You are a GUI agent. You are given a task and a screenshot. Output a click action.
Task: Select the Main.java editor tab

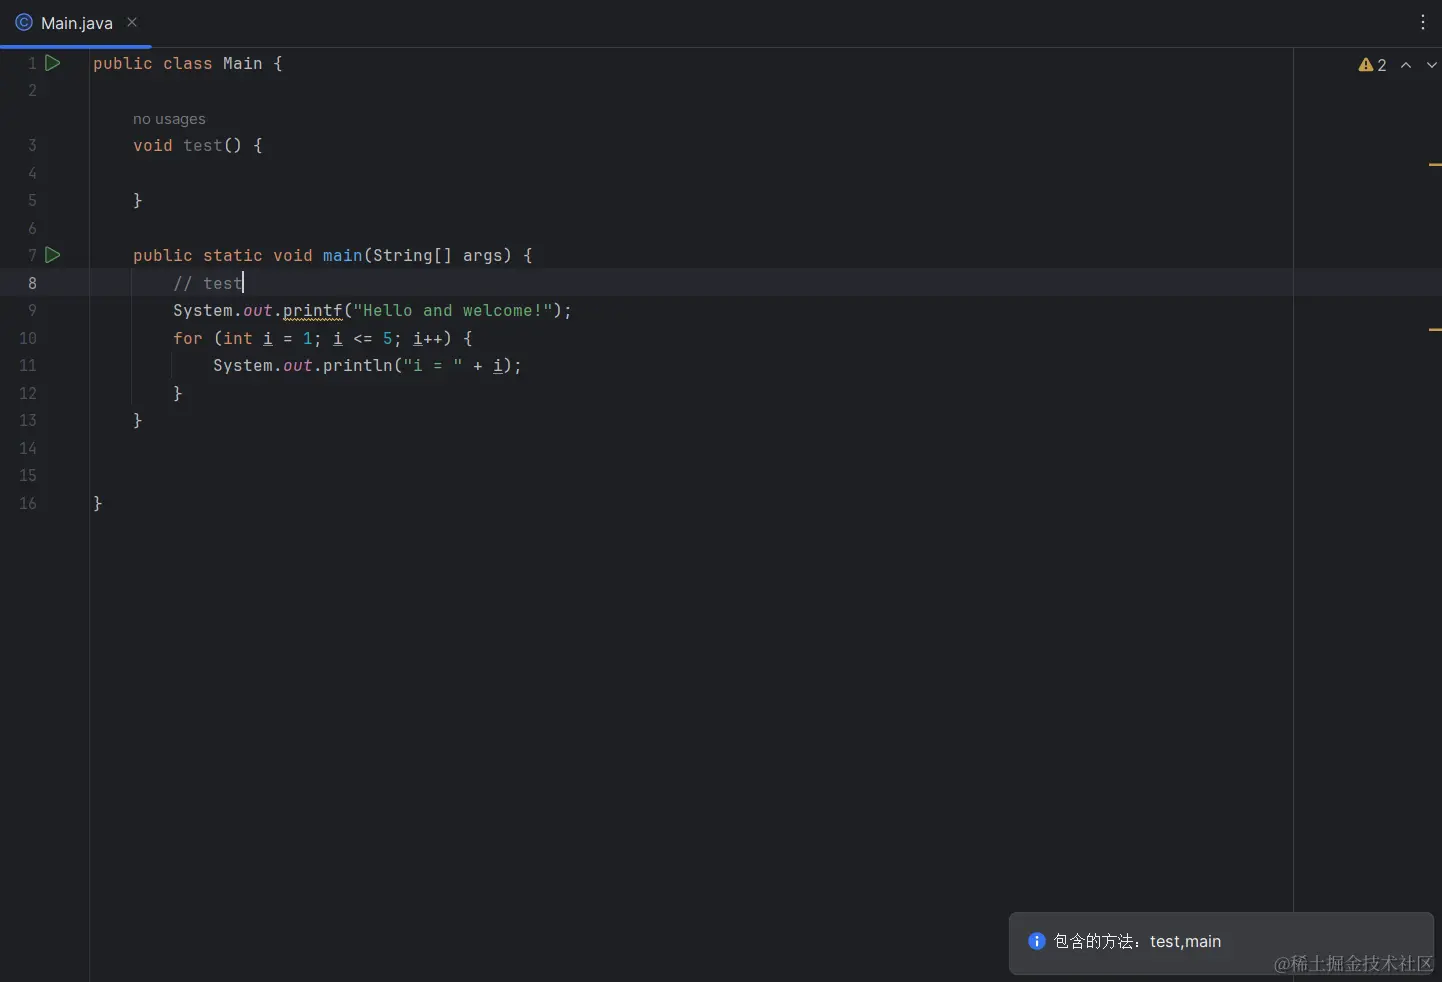point(76,23)
